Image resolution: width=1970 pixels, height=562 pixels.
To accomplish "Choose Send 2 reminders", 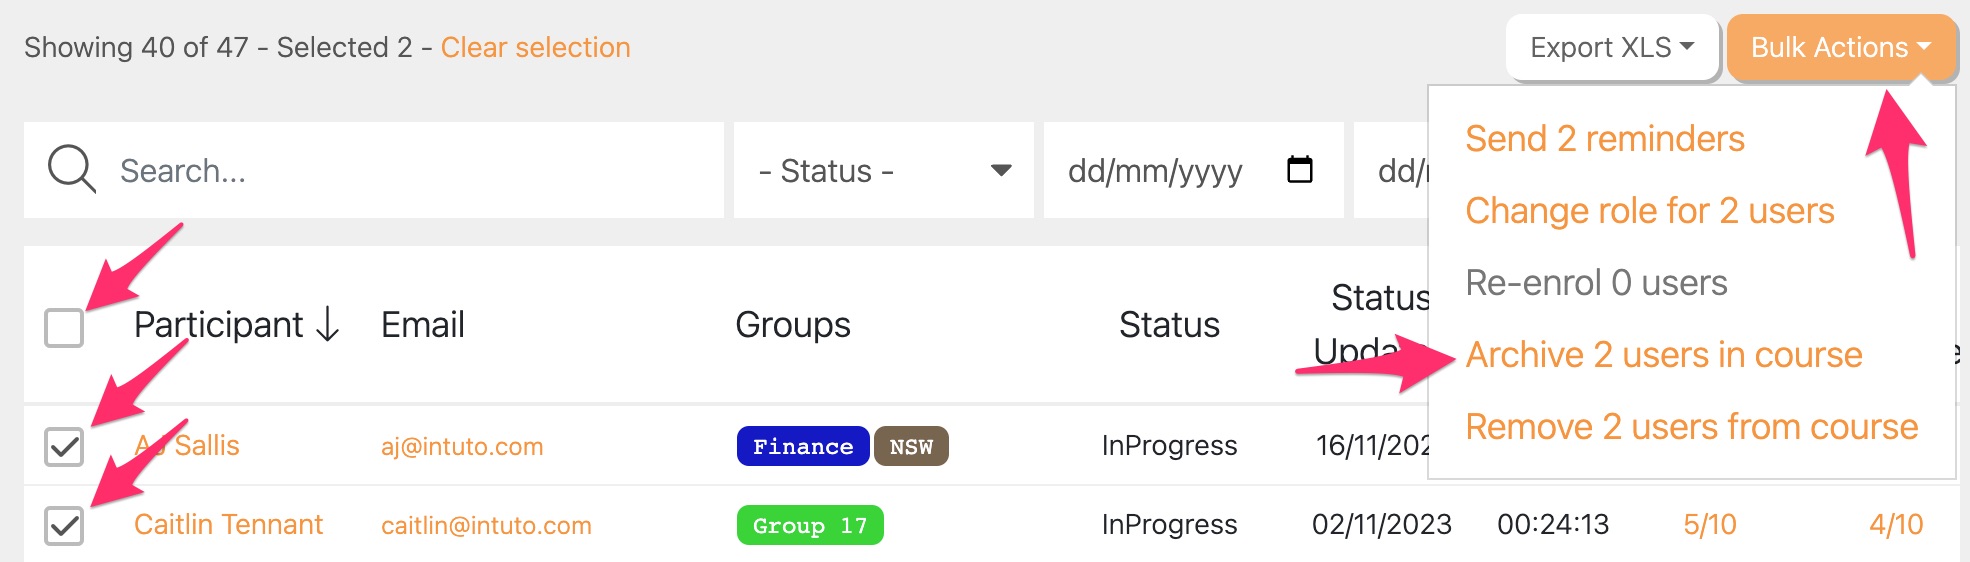I will click(x=1604, y=139).
